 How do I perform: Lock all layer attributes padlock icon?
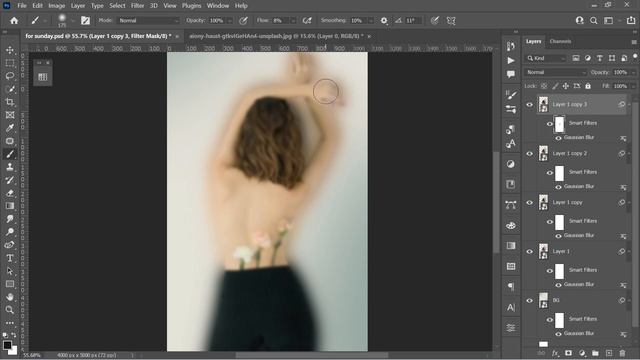point(588,86)
